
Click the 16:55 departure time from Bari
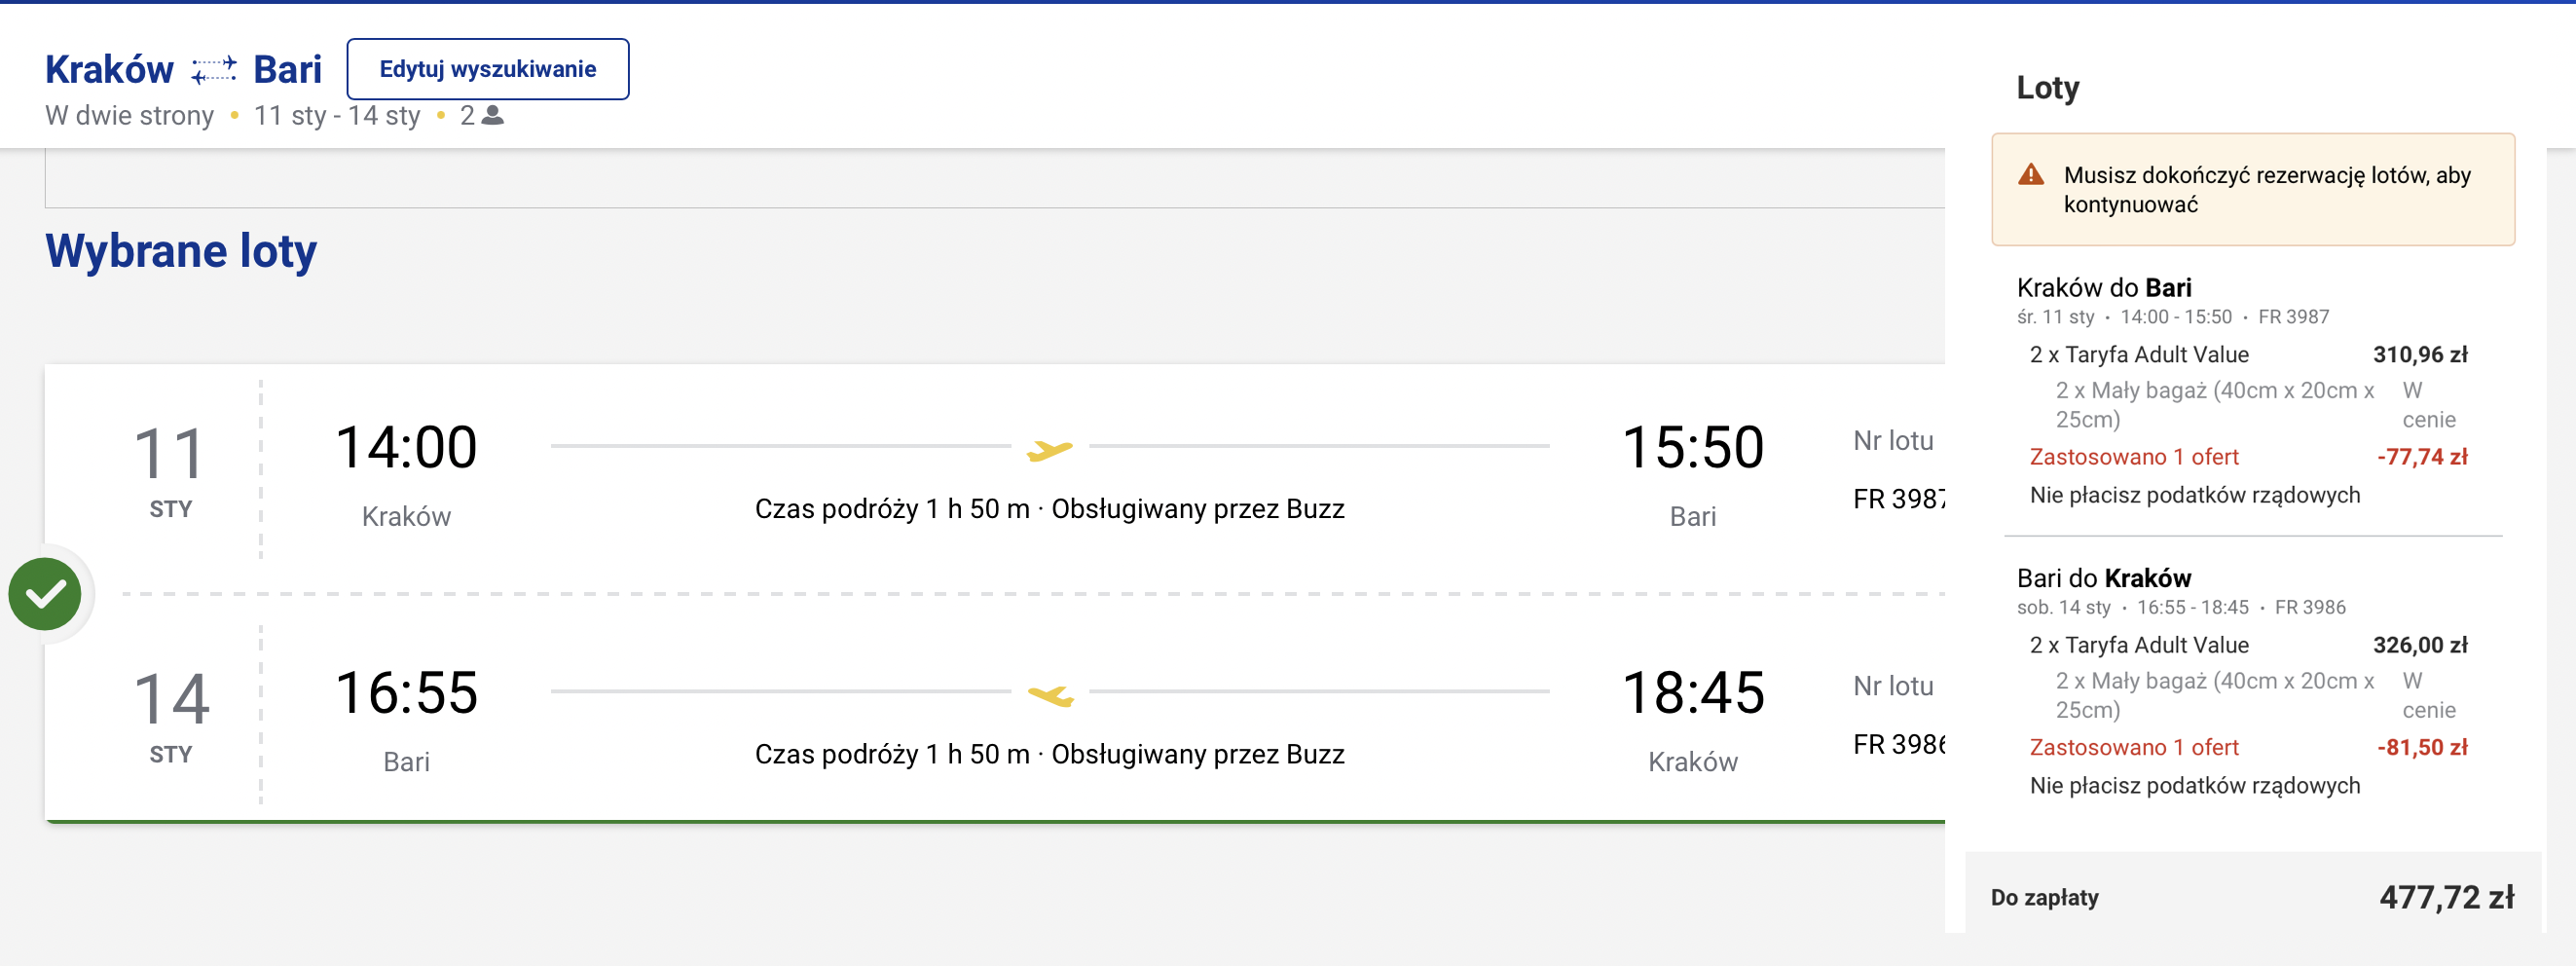click(x=406, y=693)
